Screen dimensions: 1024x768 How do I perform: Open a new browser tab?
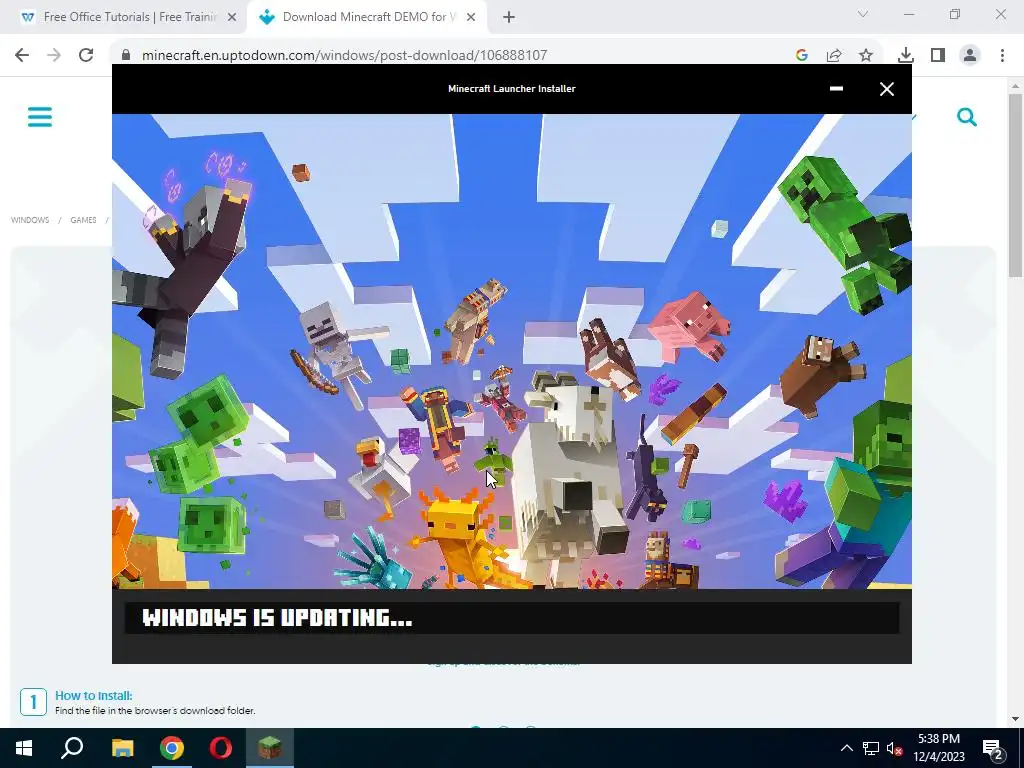pos(509,18)
